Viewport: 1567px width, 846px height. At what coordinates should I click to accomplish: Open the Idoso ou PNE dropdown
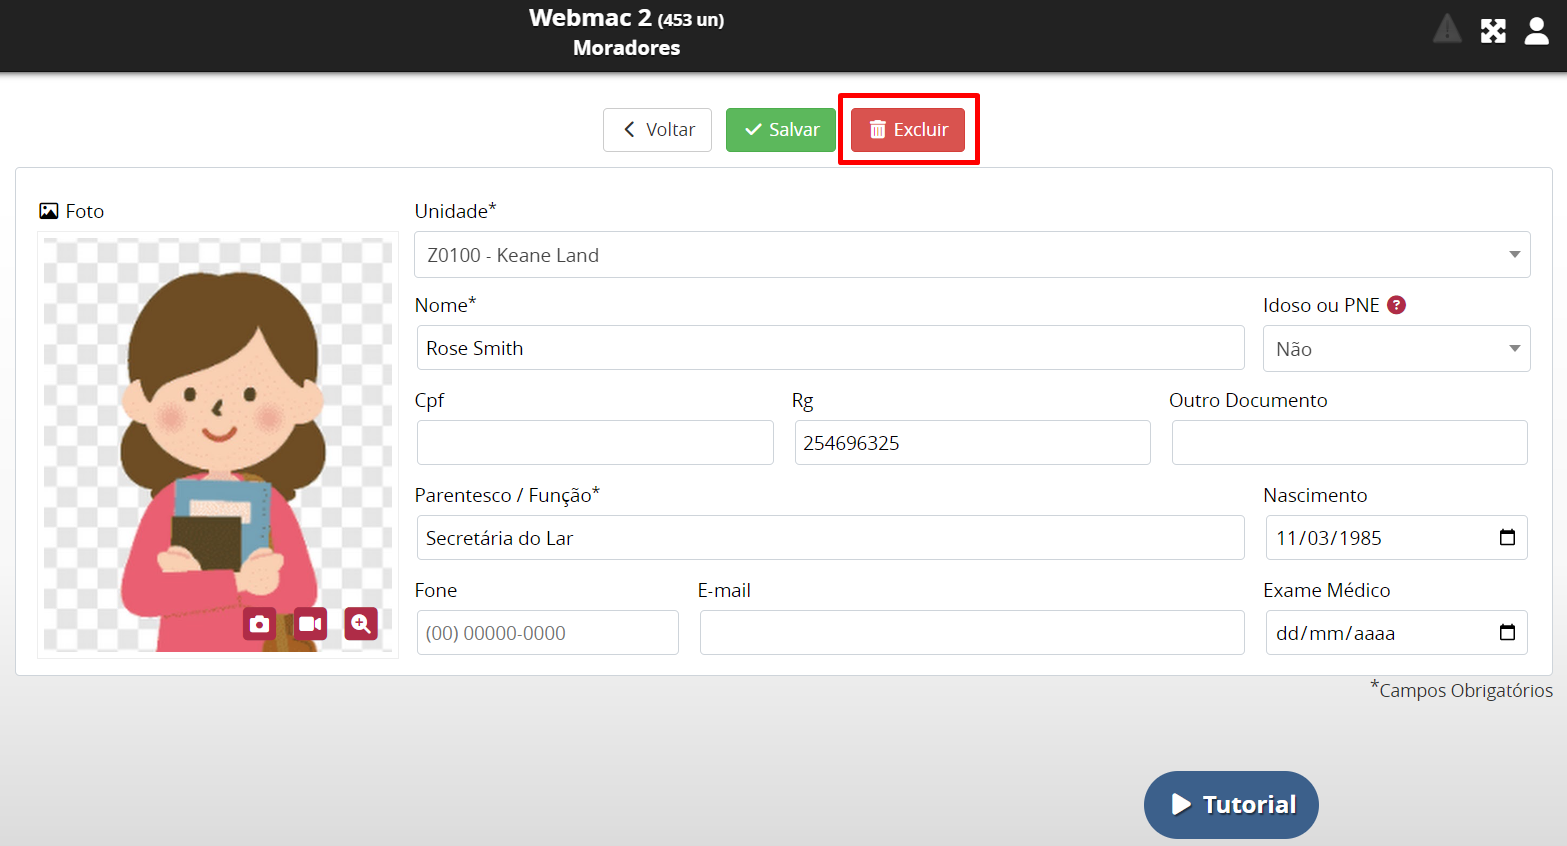coord(1396,349)
